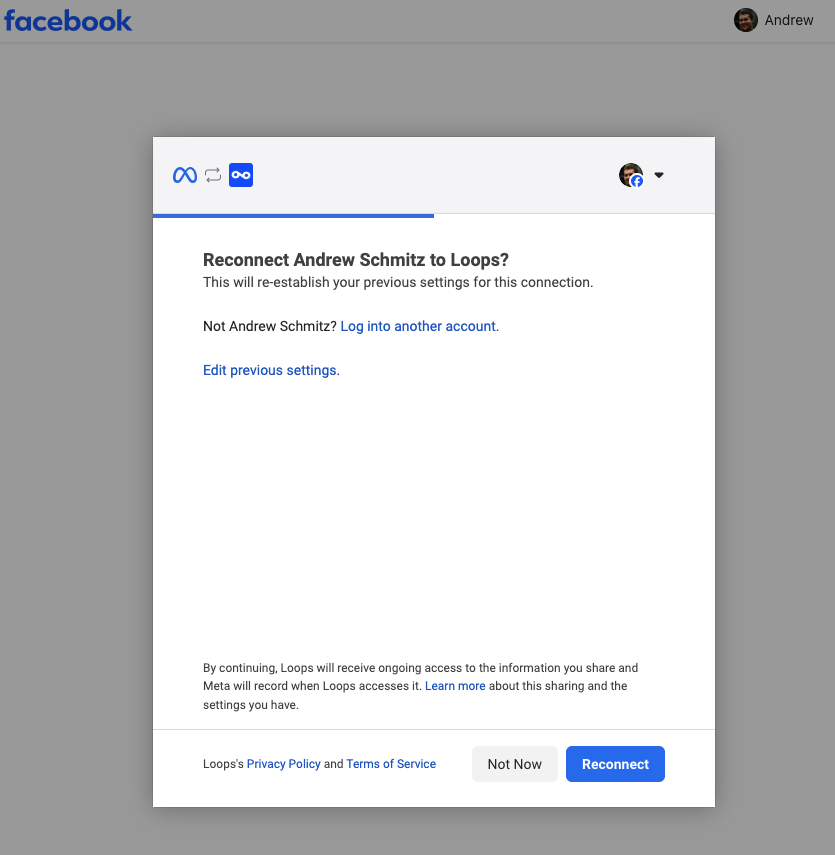View Loops's Privacy Policy
The image size is (835, 855).
click(x=283, y=764)
